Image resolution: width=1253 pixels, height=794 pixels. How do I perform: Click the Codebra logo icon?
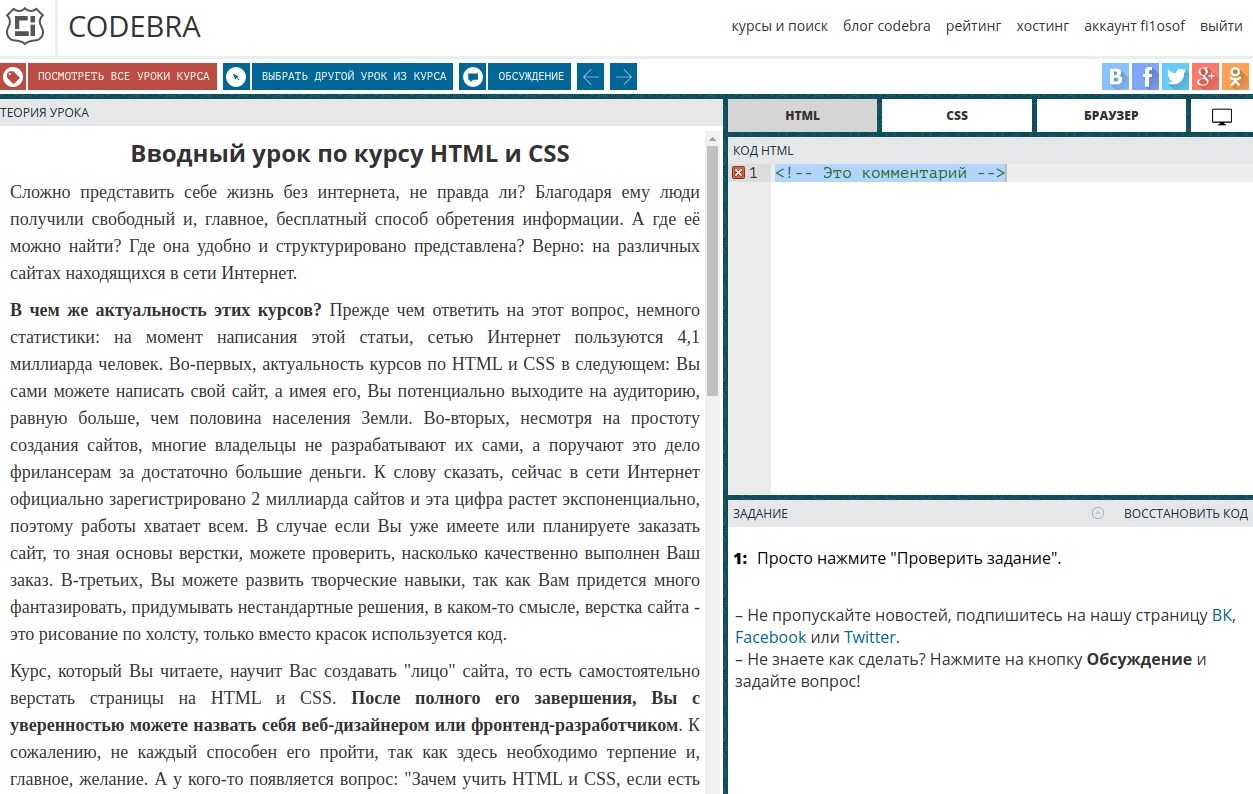(25, 27)
